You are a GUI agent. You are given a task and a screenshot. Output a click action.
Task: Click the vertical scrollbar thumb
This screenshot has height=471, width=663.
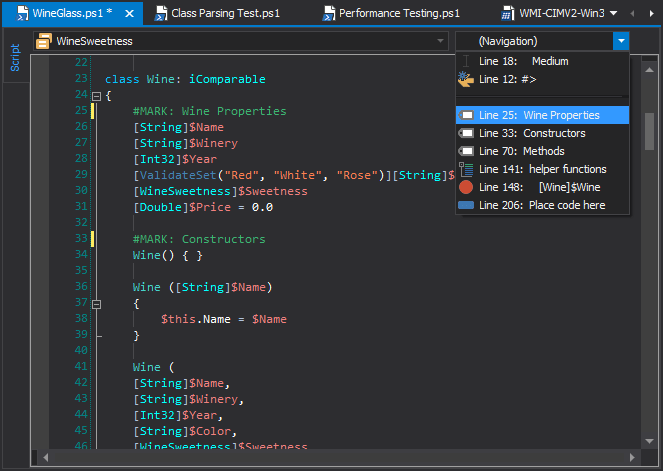[649, 131]
